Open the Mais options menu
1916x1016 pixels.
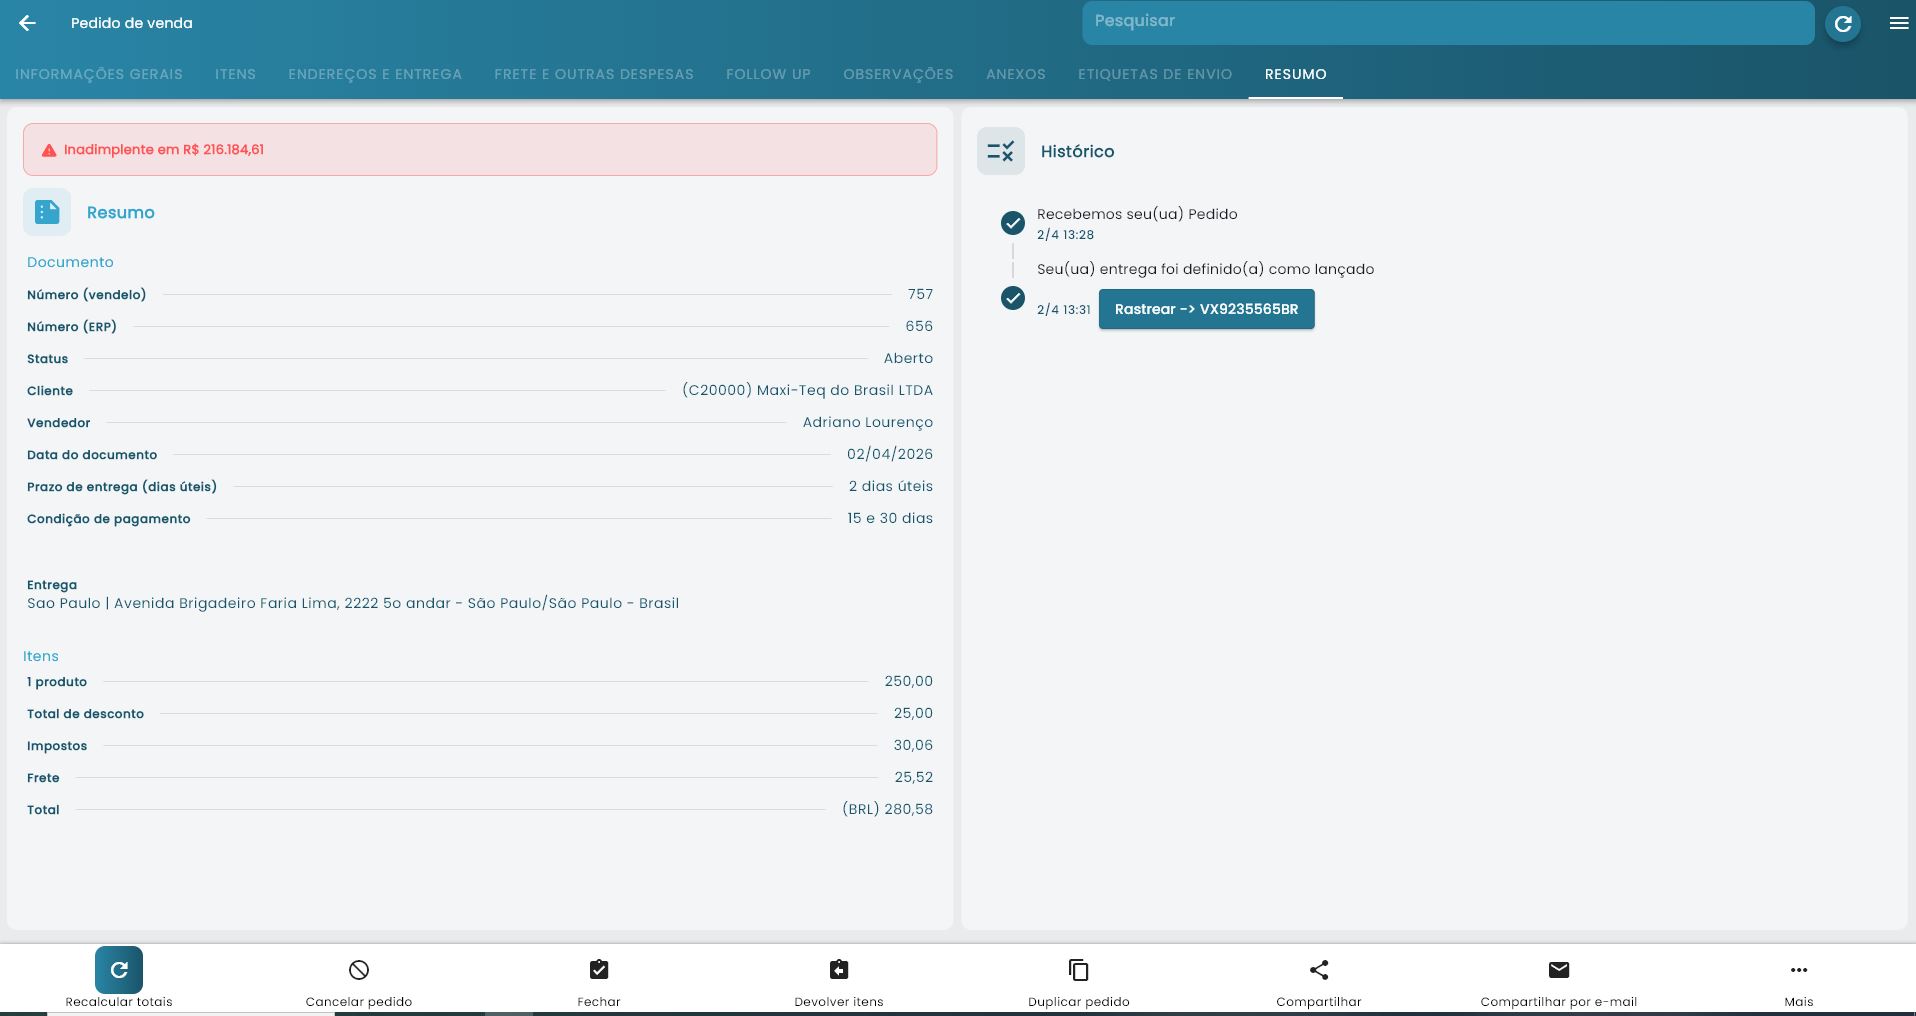pos(1797,969)
